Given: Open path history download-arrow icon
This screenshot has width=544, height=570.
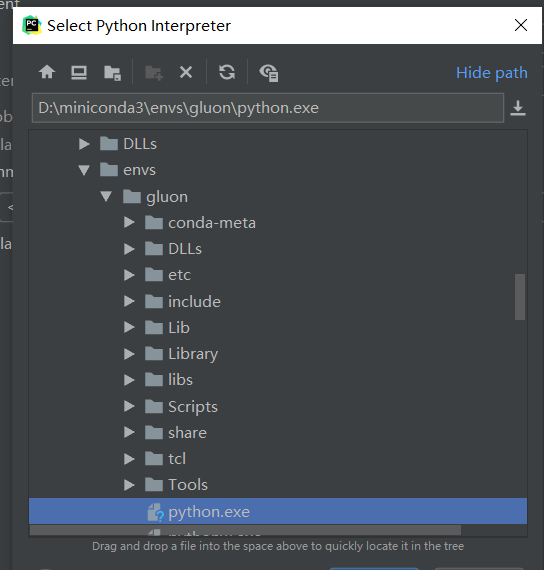Looking at the screenshot, I should click(518, 108).
